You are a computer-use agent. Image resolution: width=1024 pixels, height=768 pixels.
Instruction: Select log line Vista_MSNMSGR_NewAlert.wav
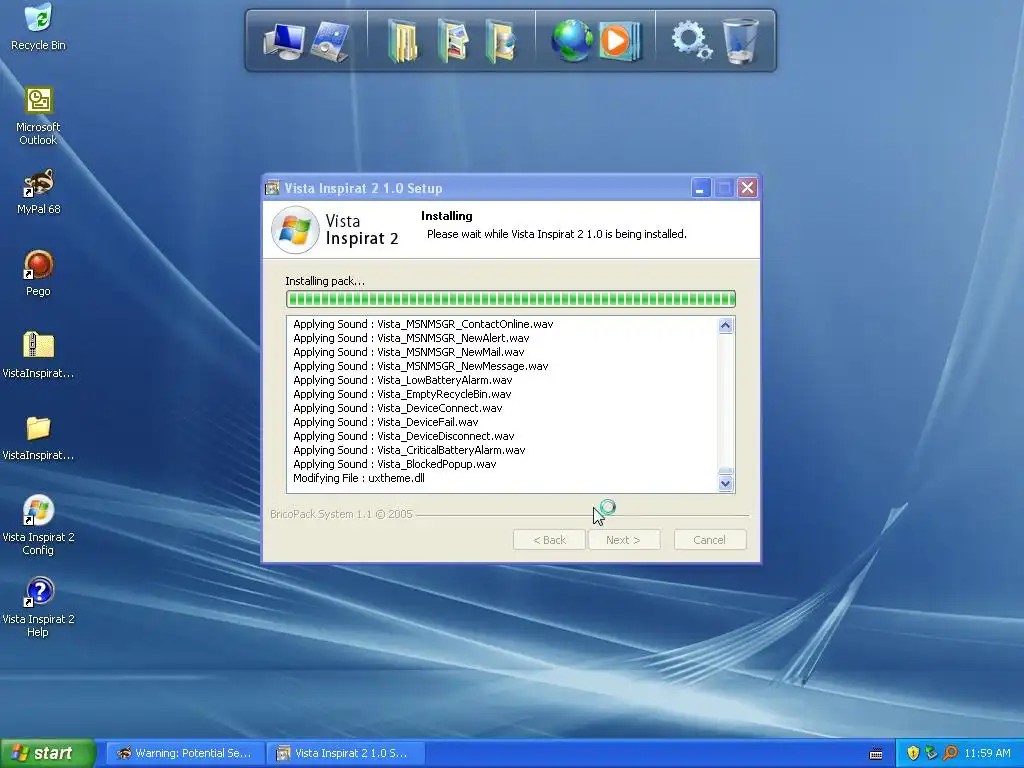411,338
